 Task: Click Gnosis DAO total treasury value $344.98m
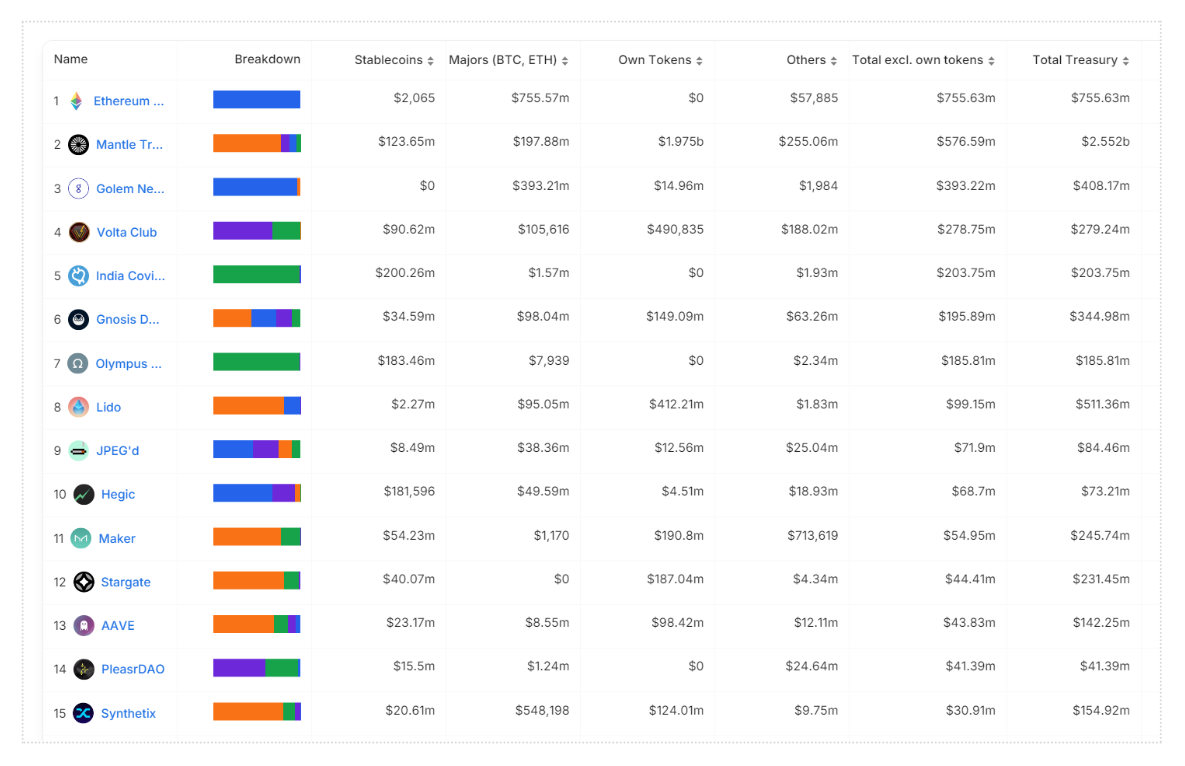pyautogui.click(x=1100, y=317)
